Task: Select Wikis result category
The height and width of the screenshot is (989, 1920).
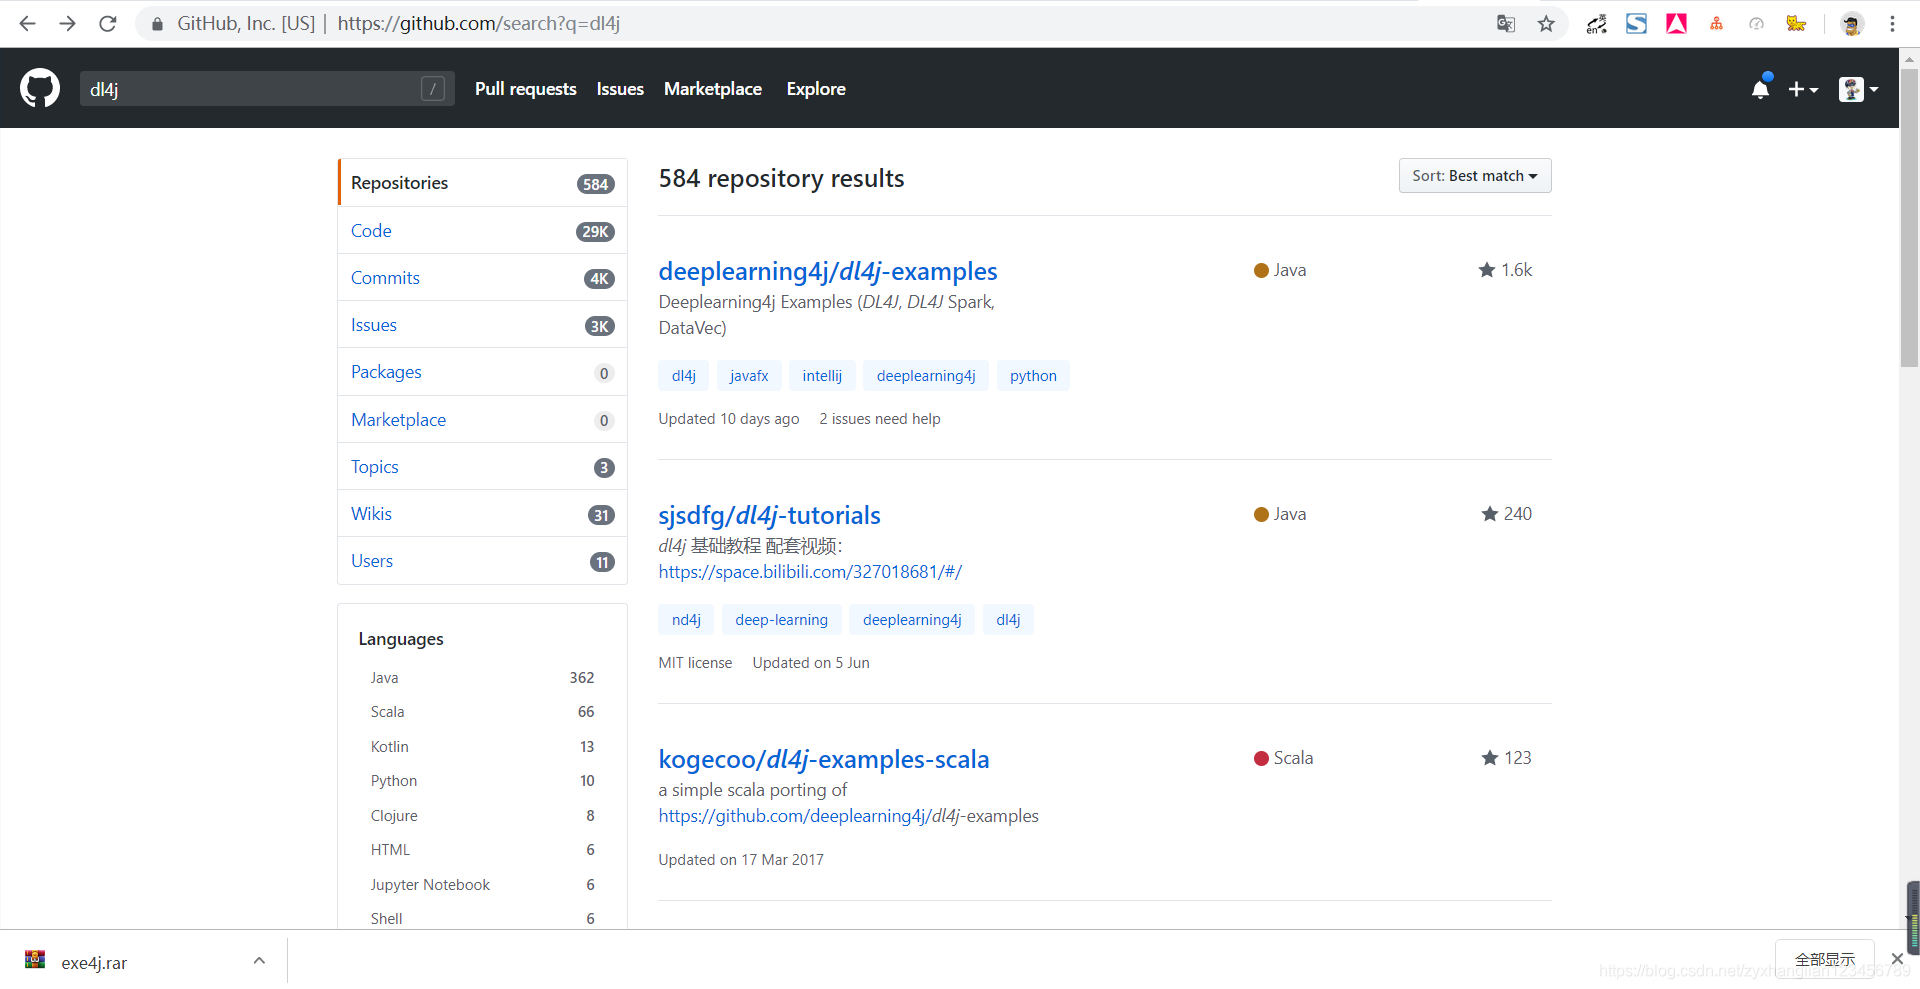Action: [483, 513]
